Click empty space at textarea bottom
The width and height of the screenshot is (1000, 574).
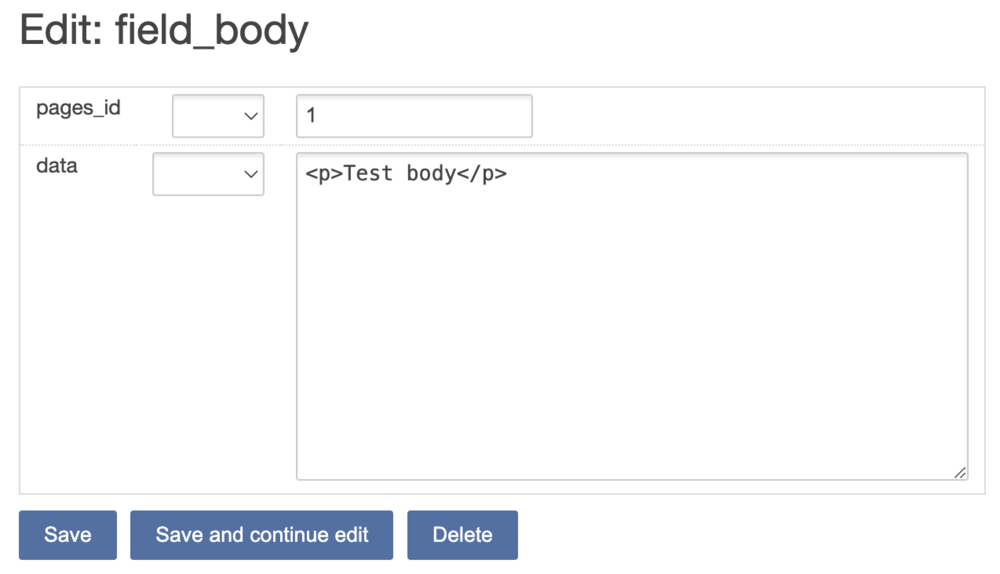coord(632,440)
